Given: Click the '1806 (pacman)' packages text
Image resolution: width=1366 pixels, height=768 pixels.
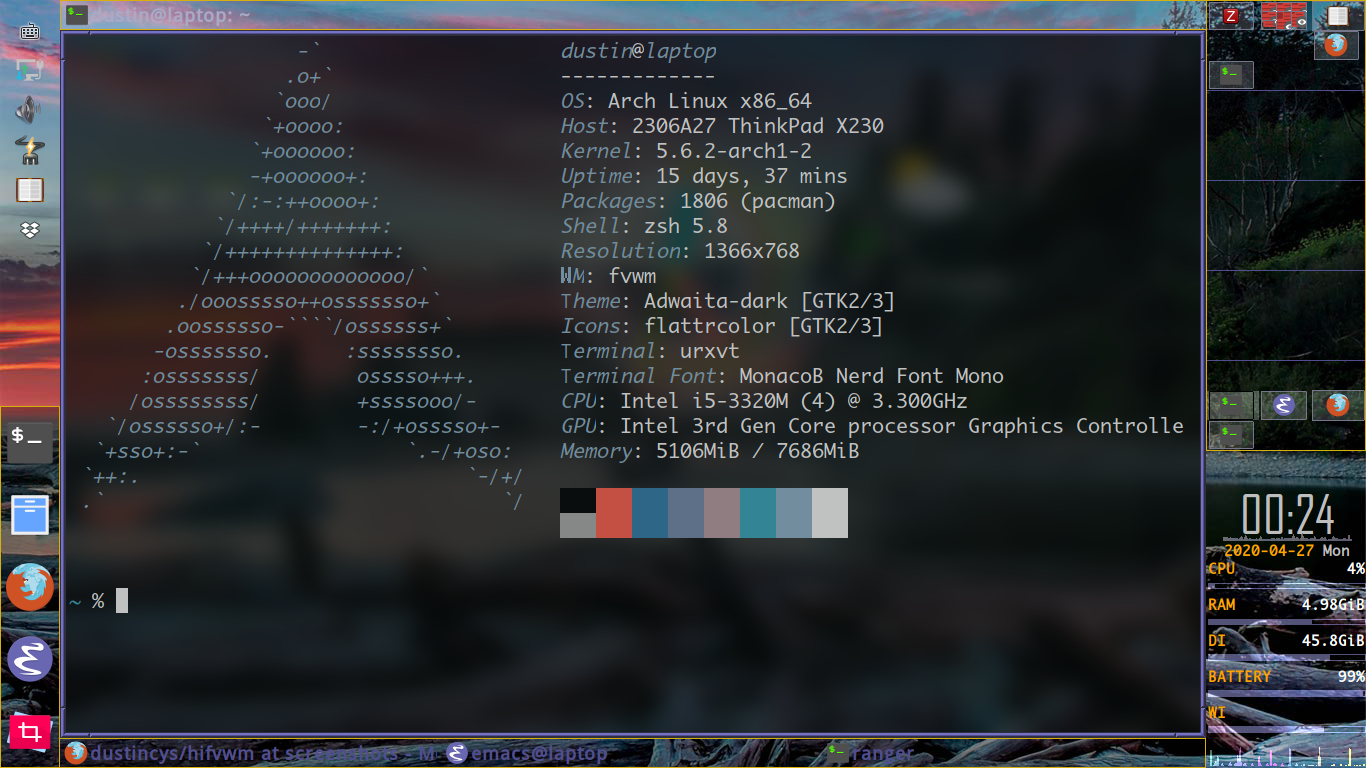Looking at the screenshot, I should (x=758, y=201).
